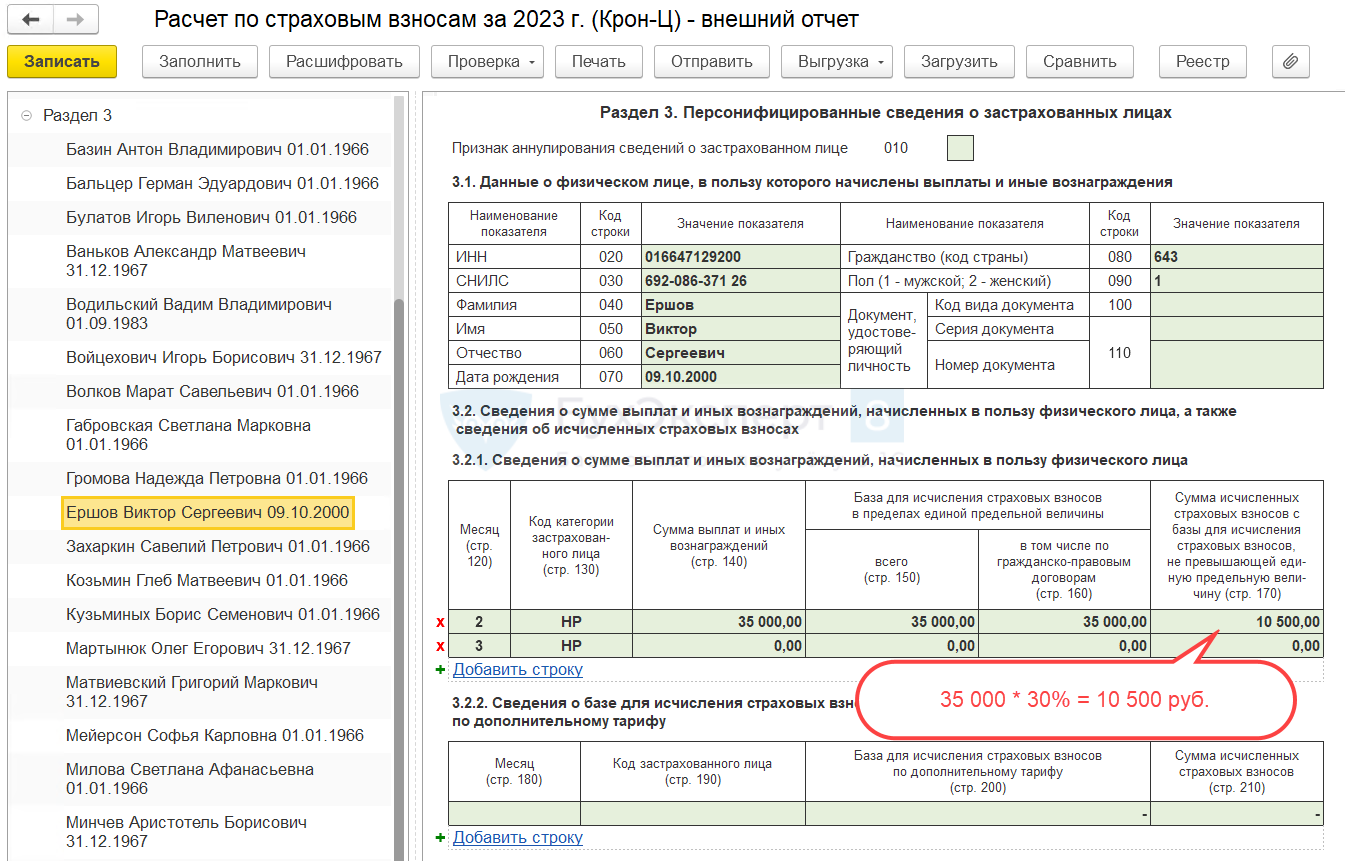Viewport: 1345px width, 861px height.
Task: Open the Проверка dropdown menu
Action: pyautogui.click(x=486, y=61)
